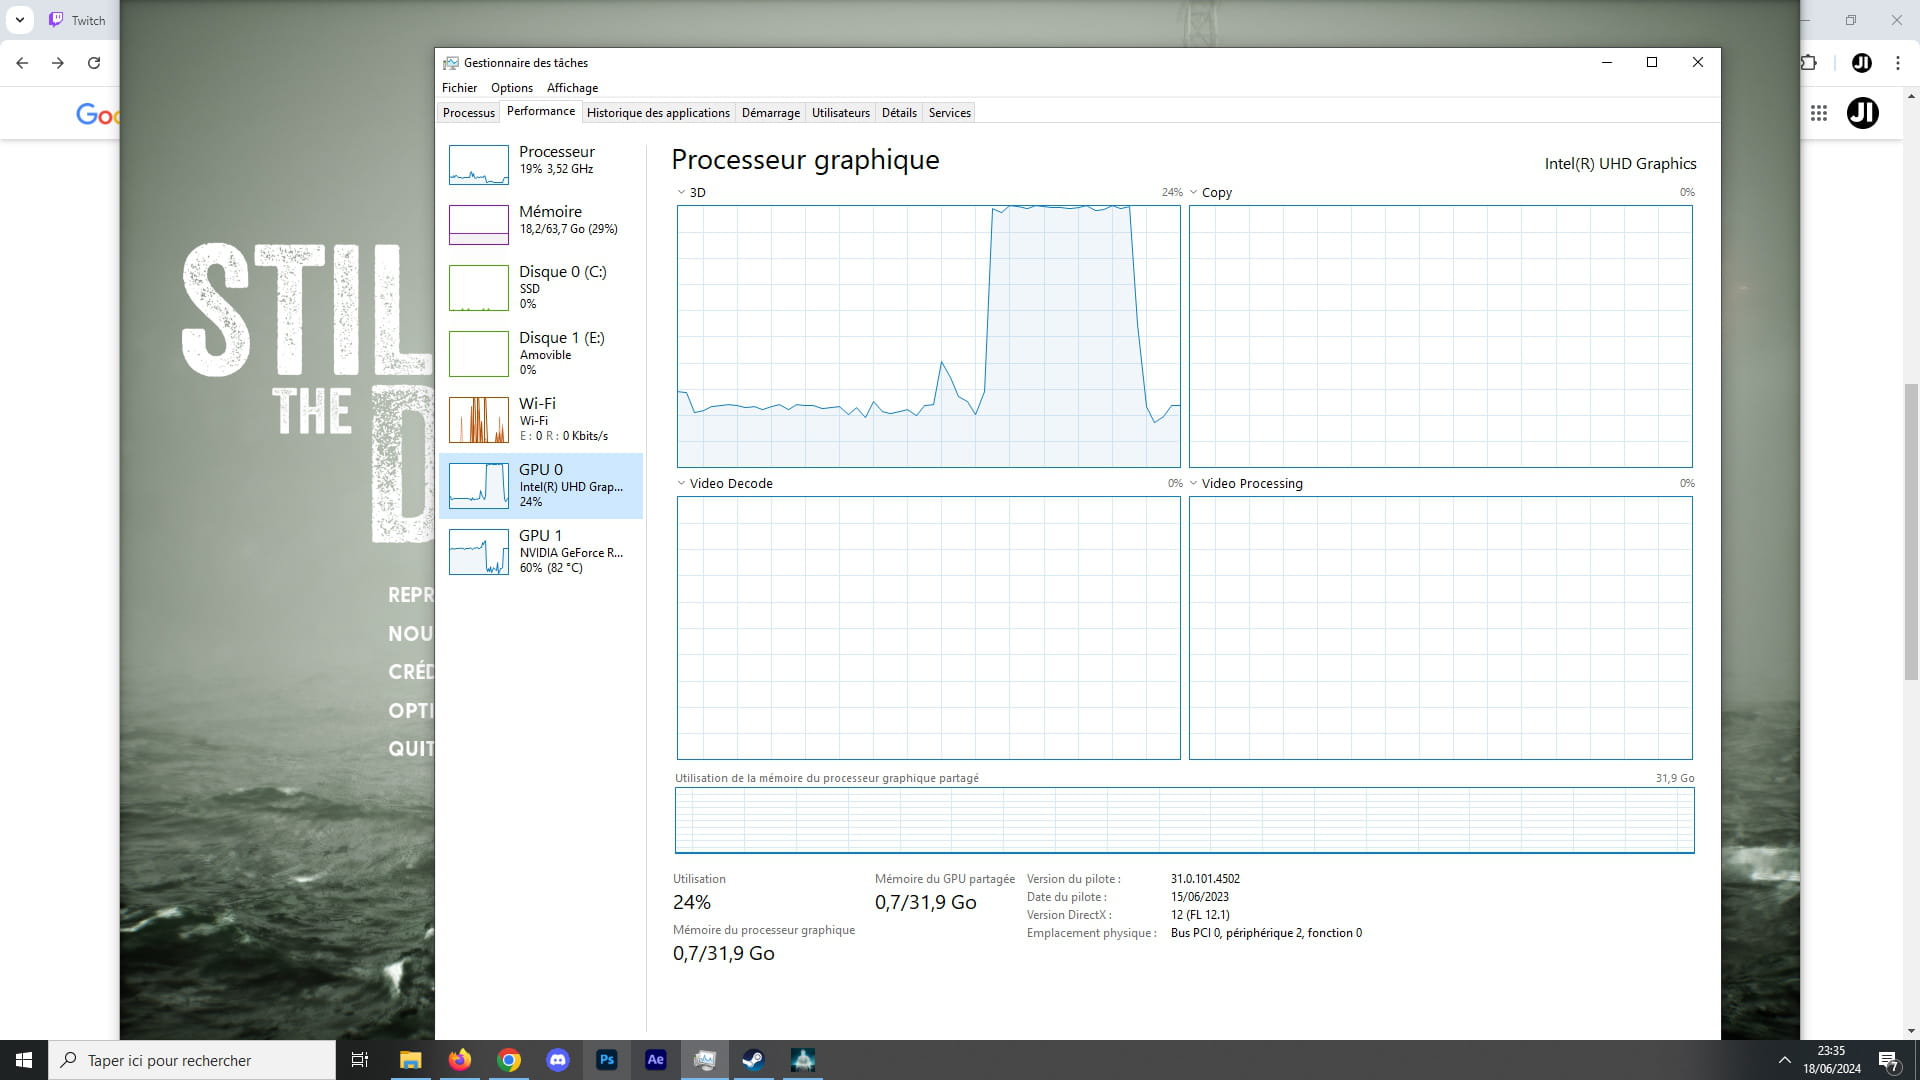Open the Détails tab
The height and width of the screenshot is (1080, 1920).
[x=898, y=113]
